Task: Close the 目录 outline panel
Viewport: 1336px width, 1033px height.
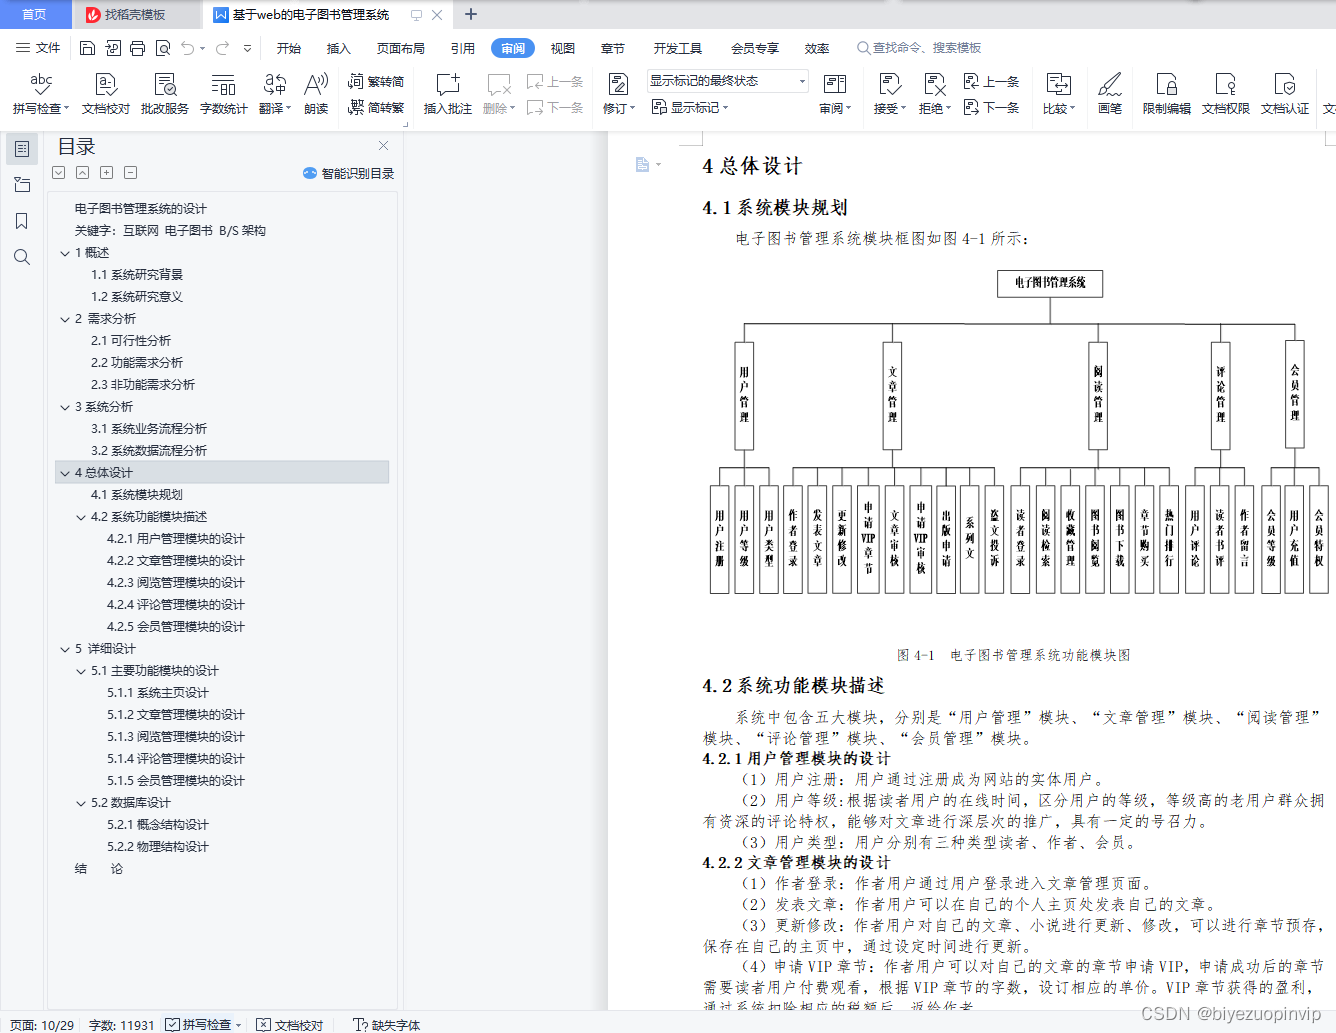Action: [x=383, y=146]
